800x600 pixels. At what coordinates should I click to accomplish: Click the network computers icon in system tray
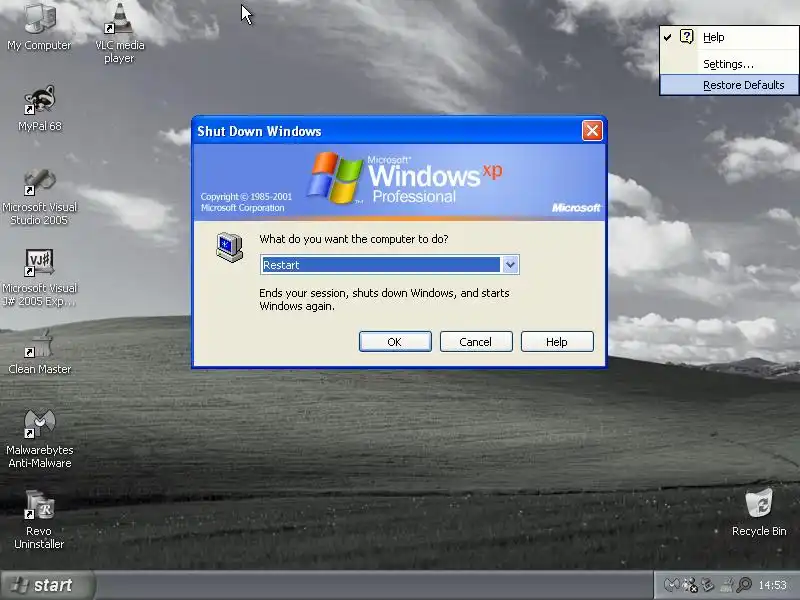(x=708, y=585)
